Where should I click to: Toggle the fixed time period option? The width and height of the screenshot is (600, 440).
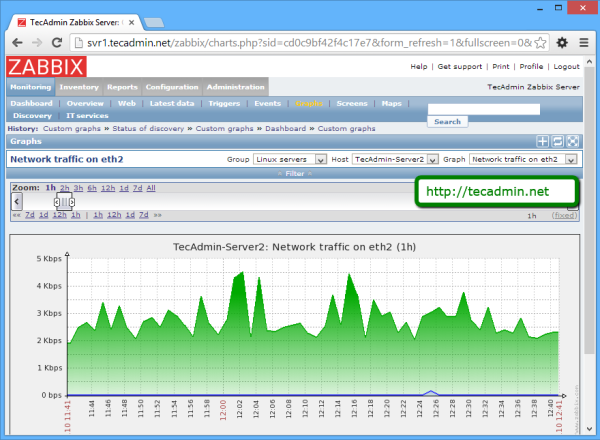[566, 215]
